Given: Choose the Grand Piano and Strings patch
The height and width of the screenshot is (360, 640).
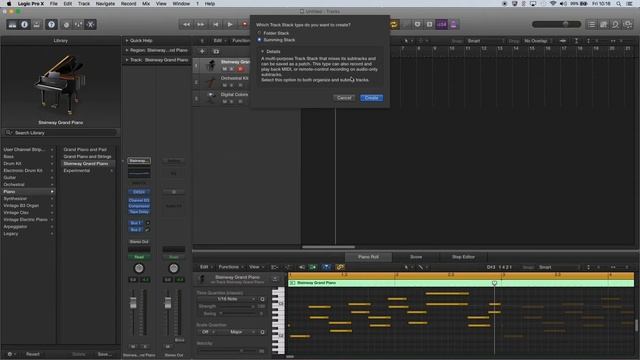Looking at the screenshot, I should click(x=87, y=156).
